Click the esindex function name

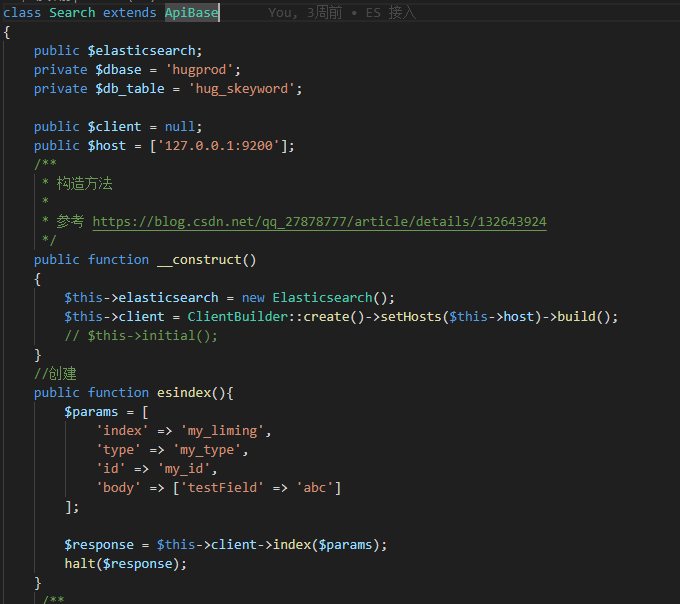click(x=184, y=393)
